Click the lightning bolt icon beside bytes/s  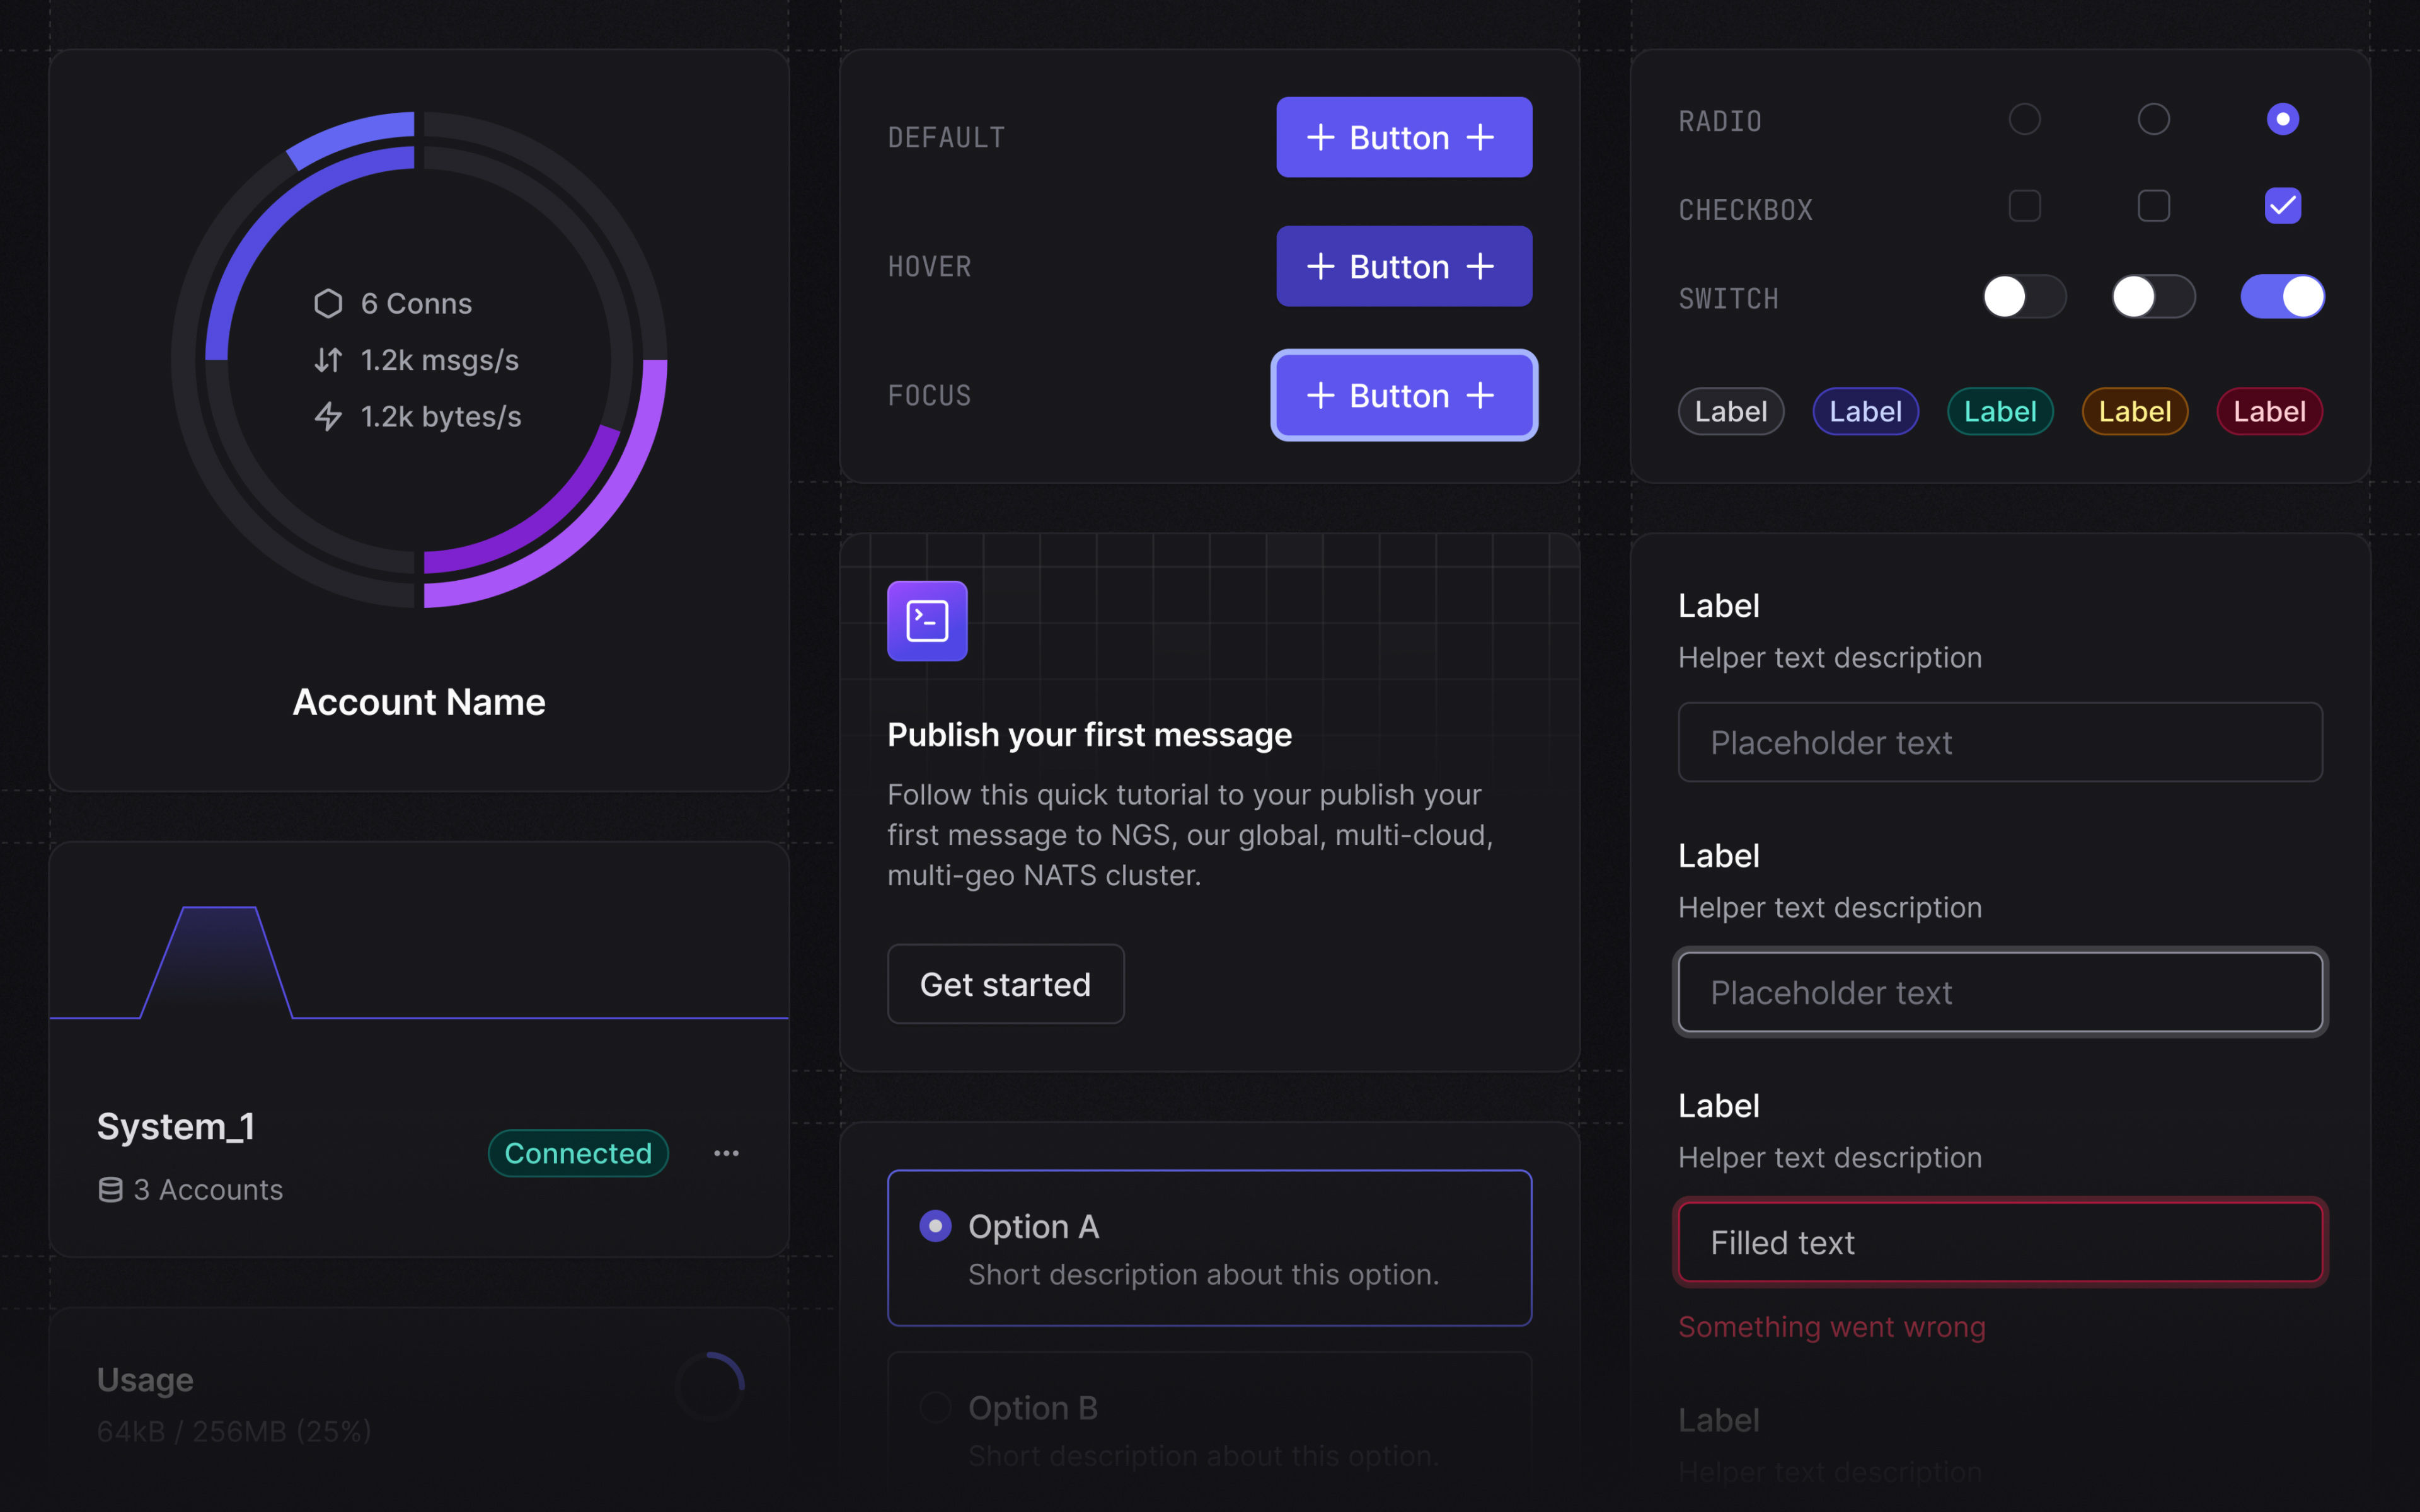pyautogui.click(x=328, y=416)
